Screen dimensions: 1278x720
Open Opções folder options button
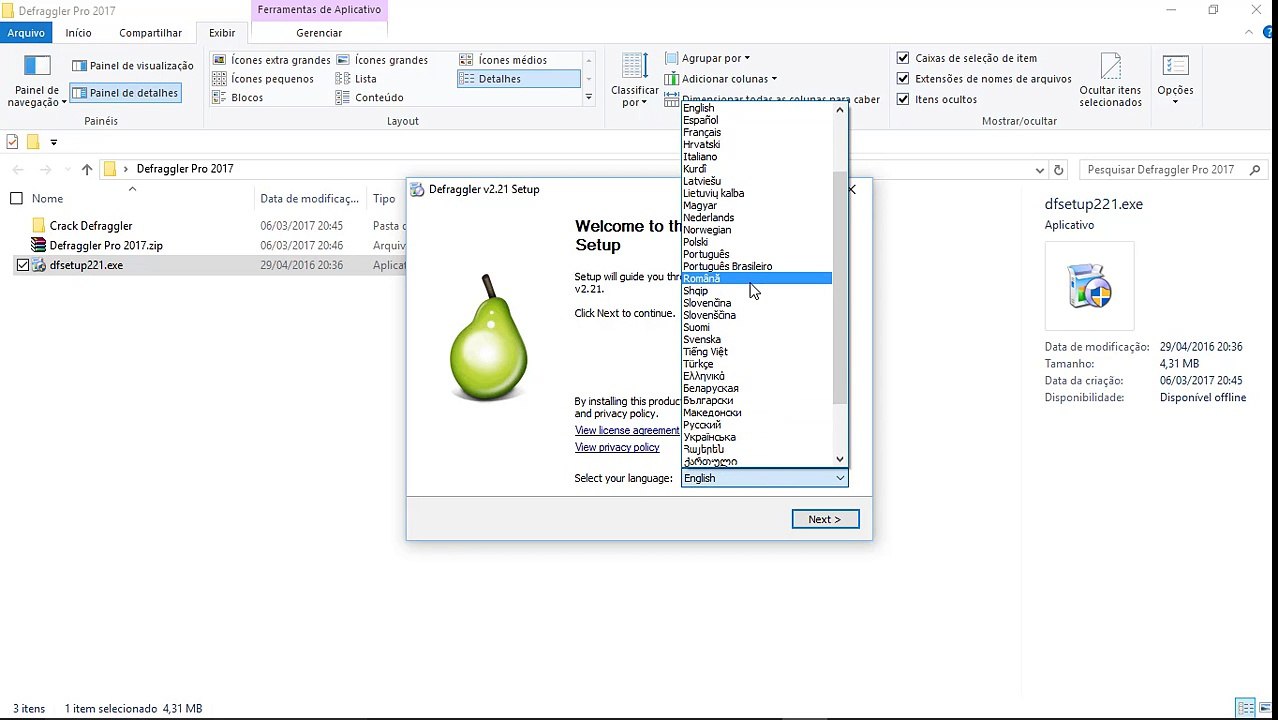pyautogui.click(x=1175, y=80)
